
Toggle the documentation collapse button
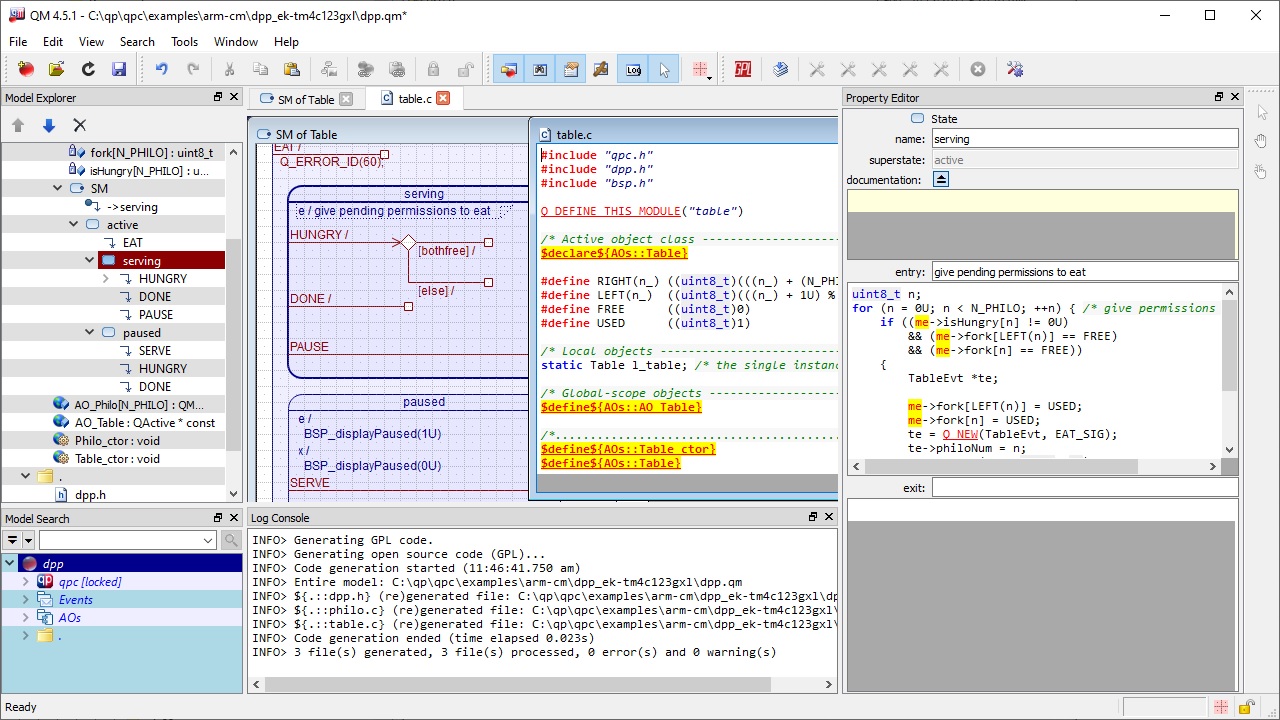click(x=941, y=180)
